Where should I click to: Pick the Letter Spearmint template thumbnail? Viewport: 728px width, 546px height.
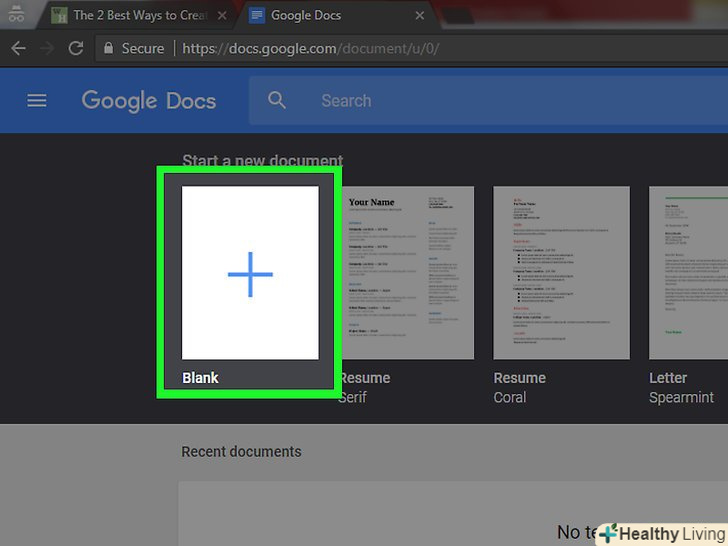(x=688, y=273)
